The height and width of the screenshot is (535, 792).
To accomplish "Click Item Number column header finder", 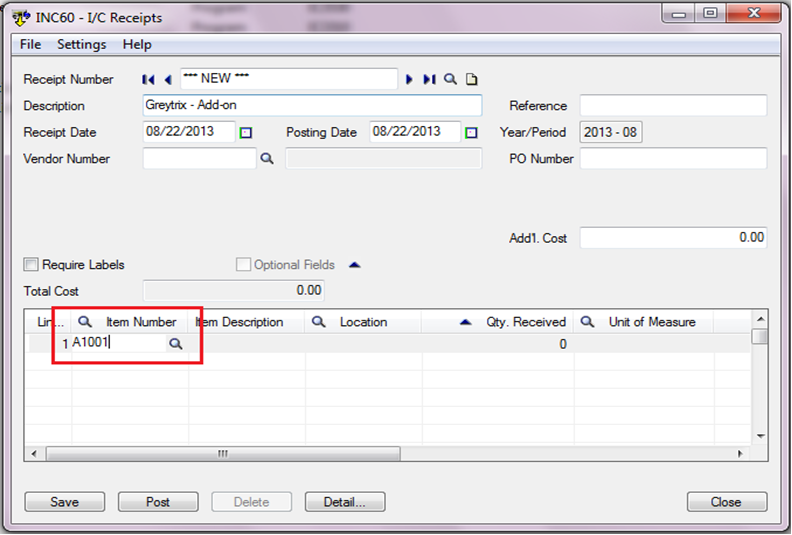I will click(85, 322).
